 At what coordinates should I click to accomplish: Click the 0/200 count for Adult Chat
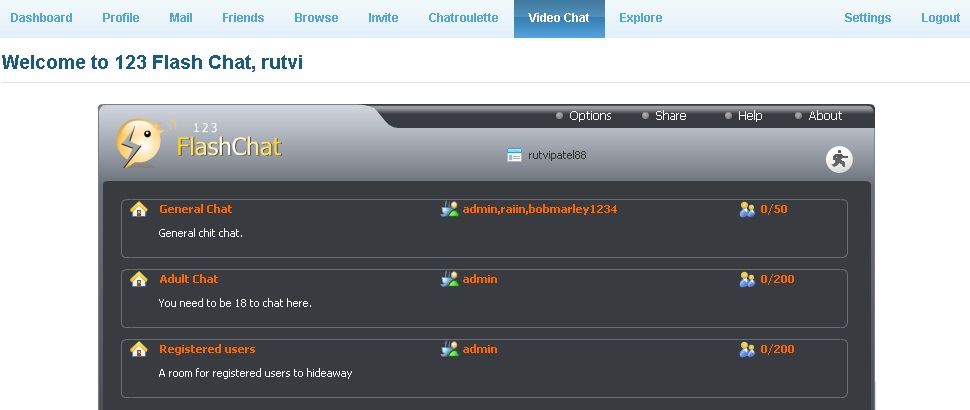click(x=778, y=279)
